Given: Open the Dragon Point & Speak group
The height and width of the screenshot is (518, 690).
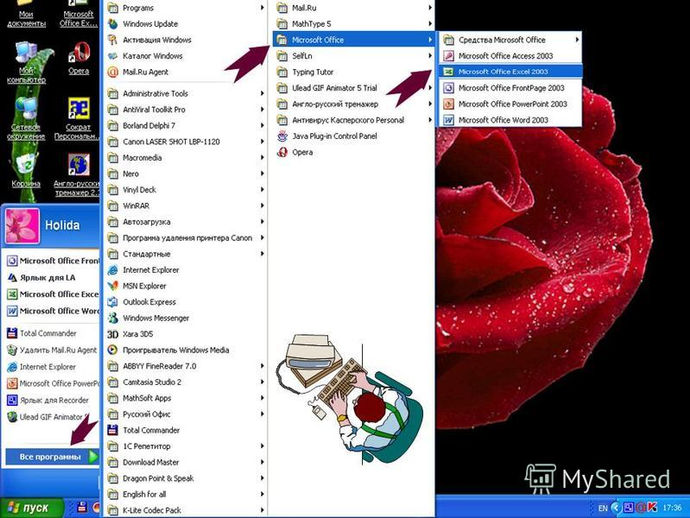Looking at the screenshot, I should coord(186,478).
